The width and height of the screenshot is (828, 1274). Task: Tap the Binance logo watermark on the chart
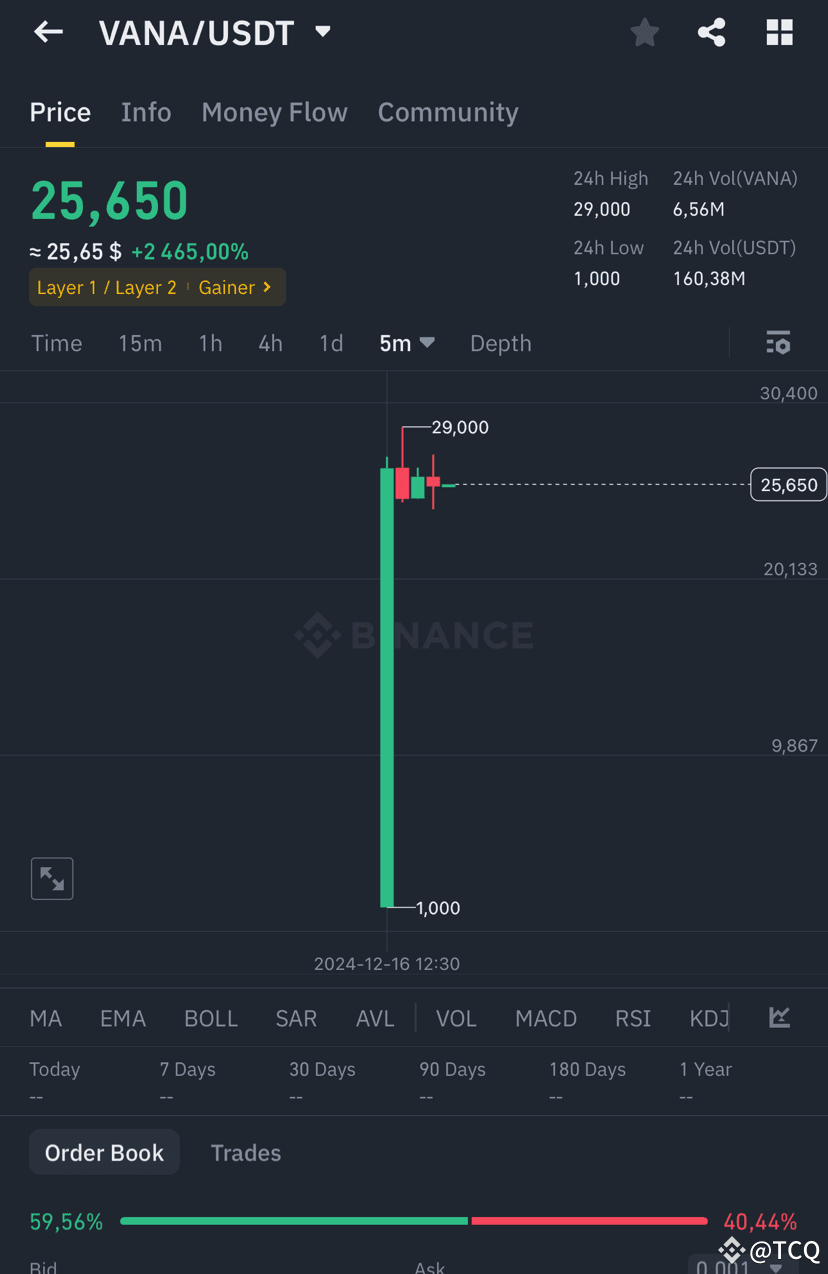[414, 634]
